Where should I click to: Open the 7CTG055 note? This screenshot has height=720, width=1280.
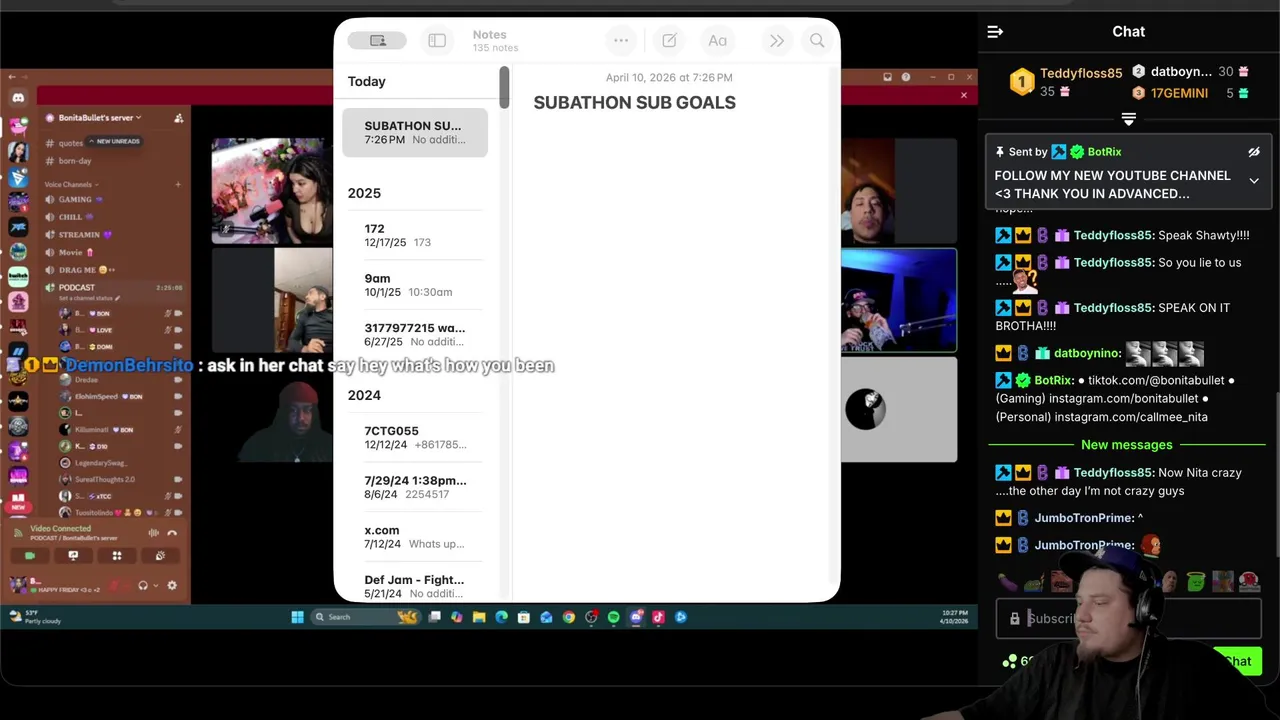[415, 437]
